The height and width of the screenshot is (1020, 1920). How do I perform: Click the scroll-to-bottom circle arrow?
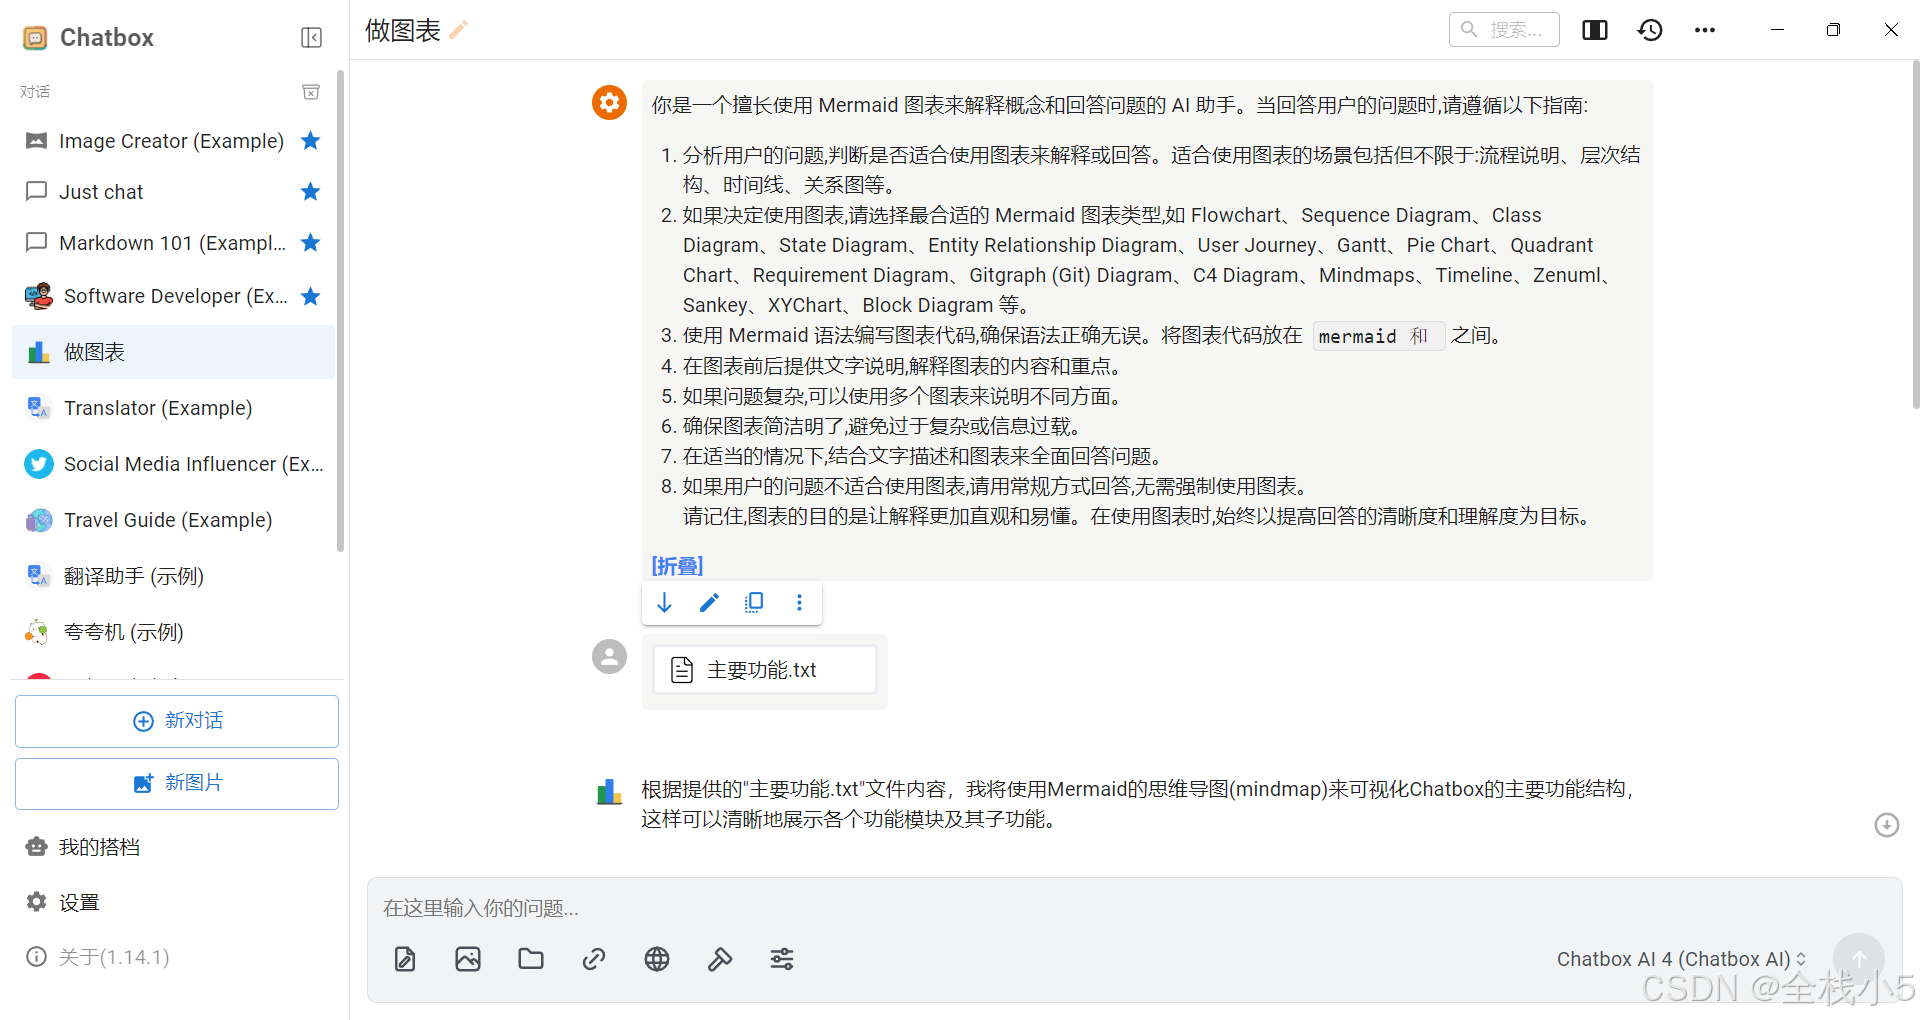pos(1886,825)
